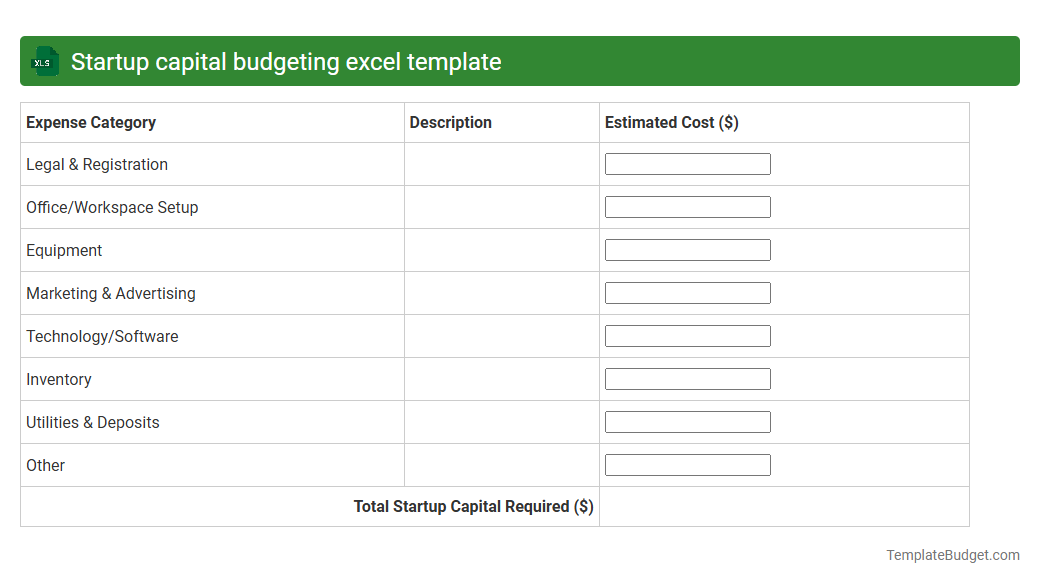1040x584 pixels.
Task: Click the cost input for Legal & Registration
Action: pyautogui.click(x=687, y=163)
